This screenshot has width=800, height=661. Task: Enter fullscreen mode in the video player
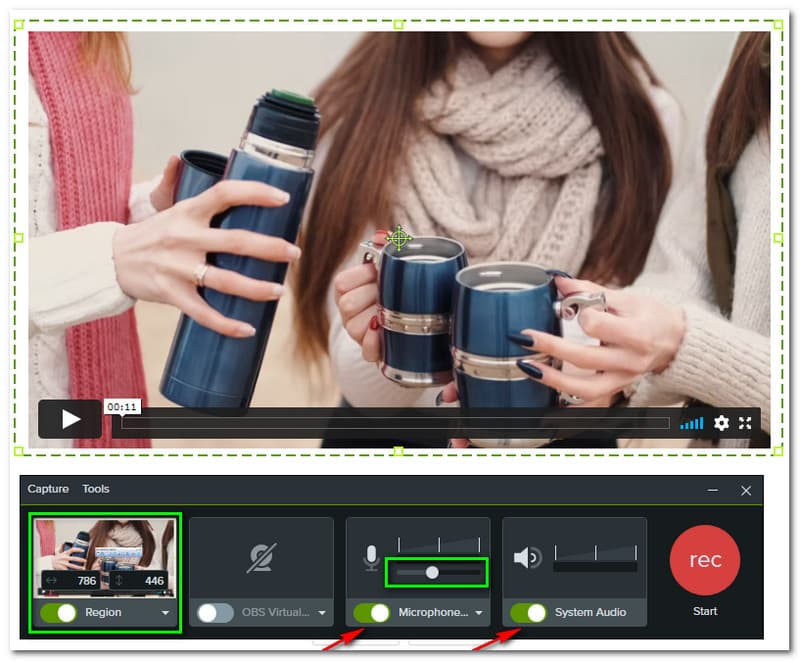(745, 423)
